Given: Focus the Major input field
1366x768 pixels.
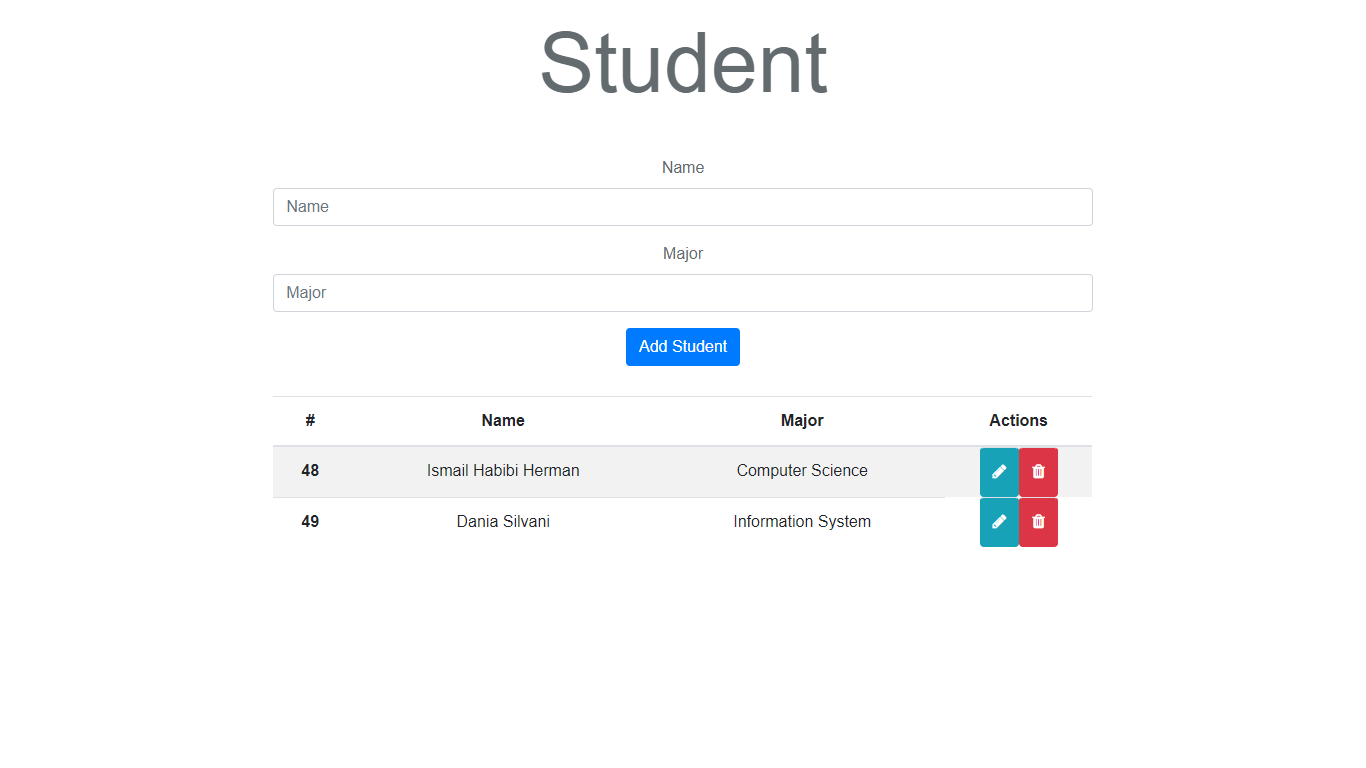Looking at the screenshot, I should click(x=683, y=293).
